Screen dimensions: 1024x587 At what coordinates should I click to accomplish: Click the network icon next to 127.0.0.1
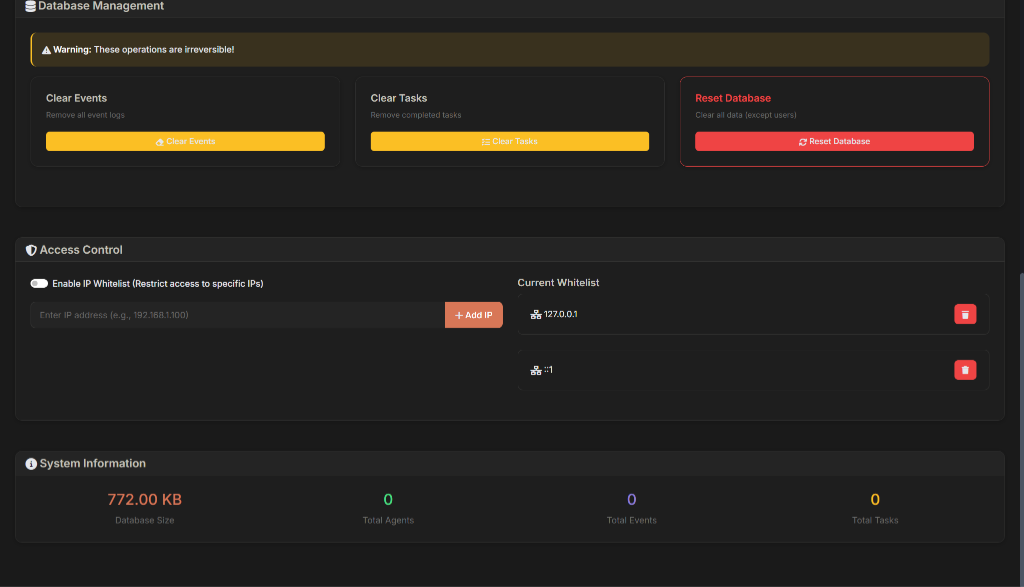(536, 315)
